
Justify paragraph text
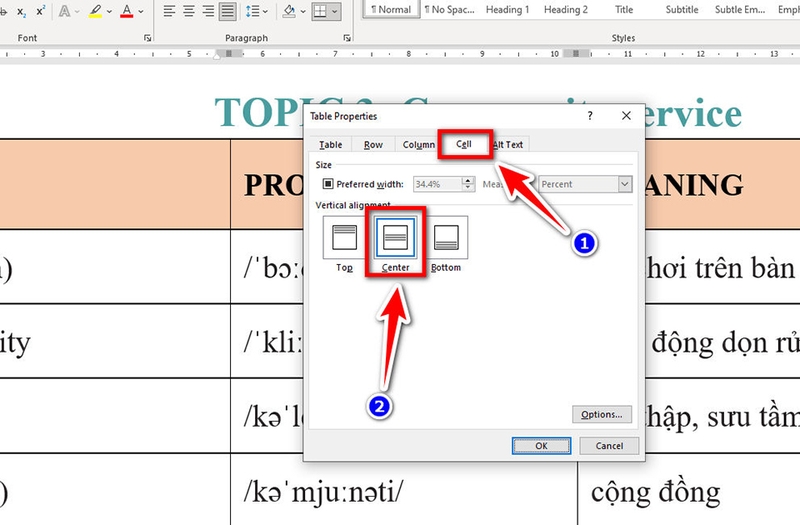[x=228, y=11]
